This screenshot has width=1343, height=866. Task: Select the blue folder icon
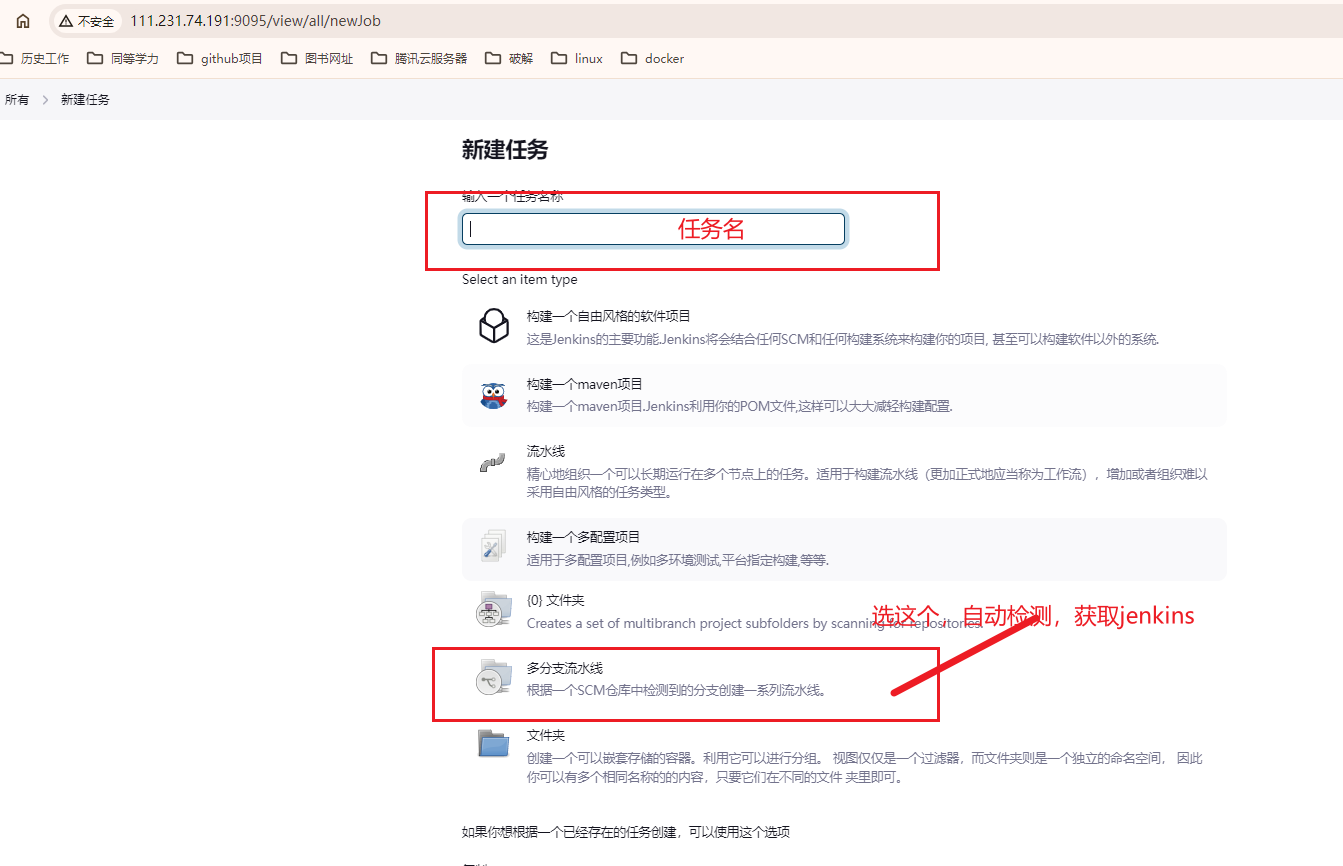click(494, 743)
